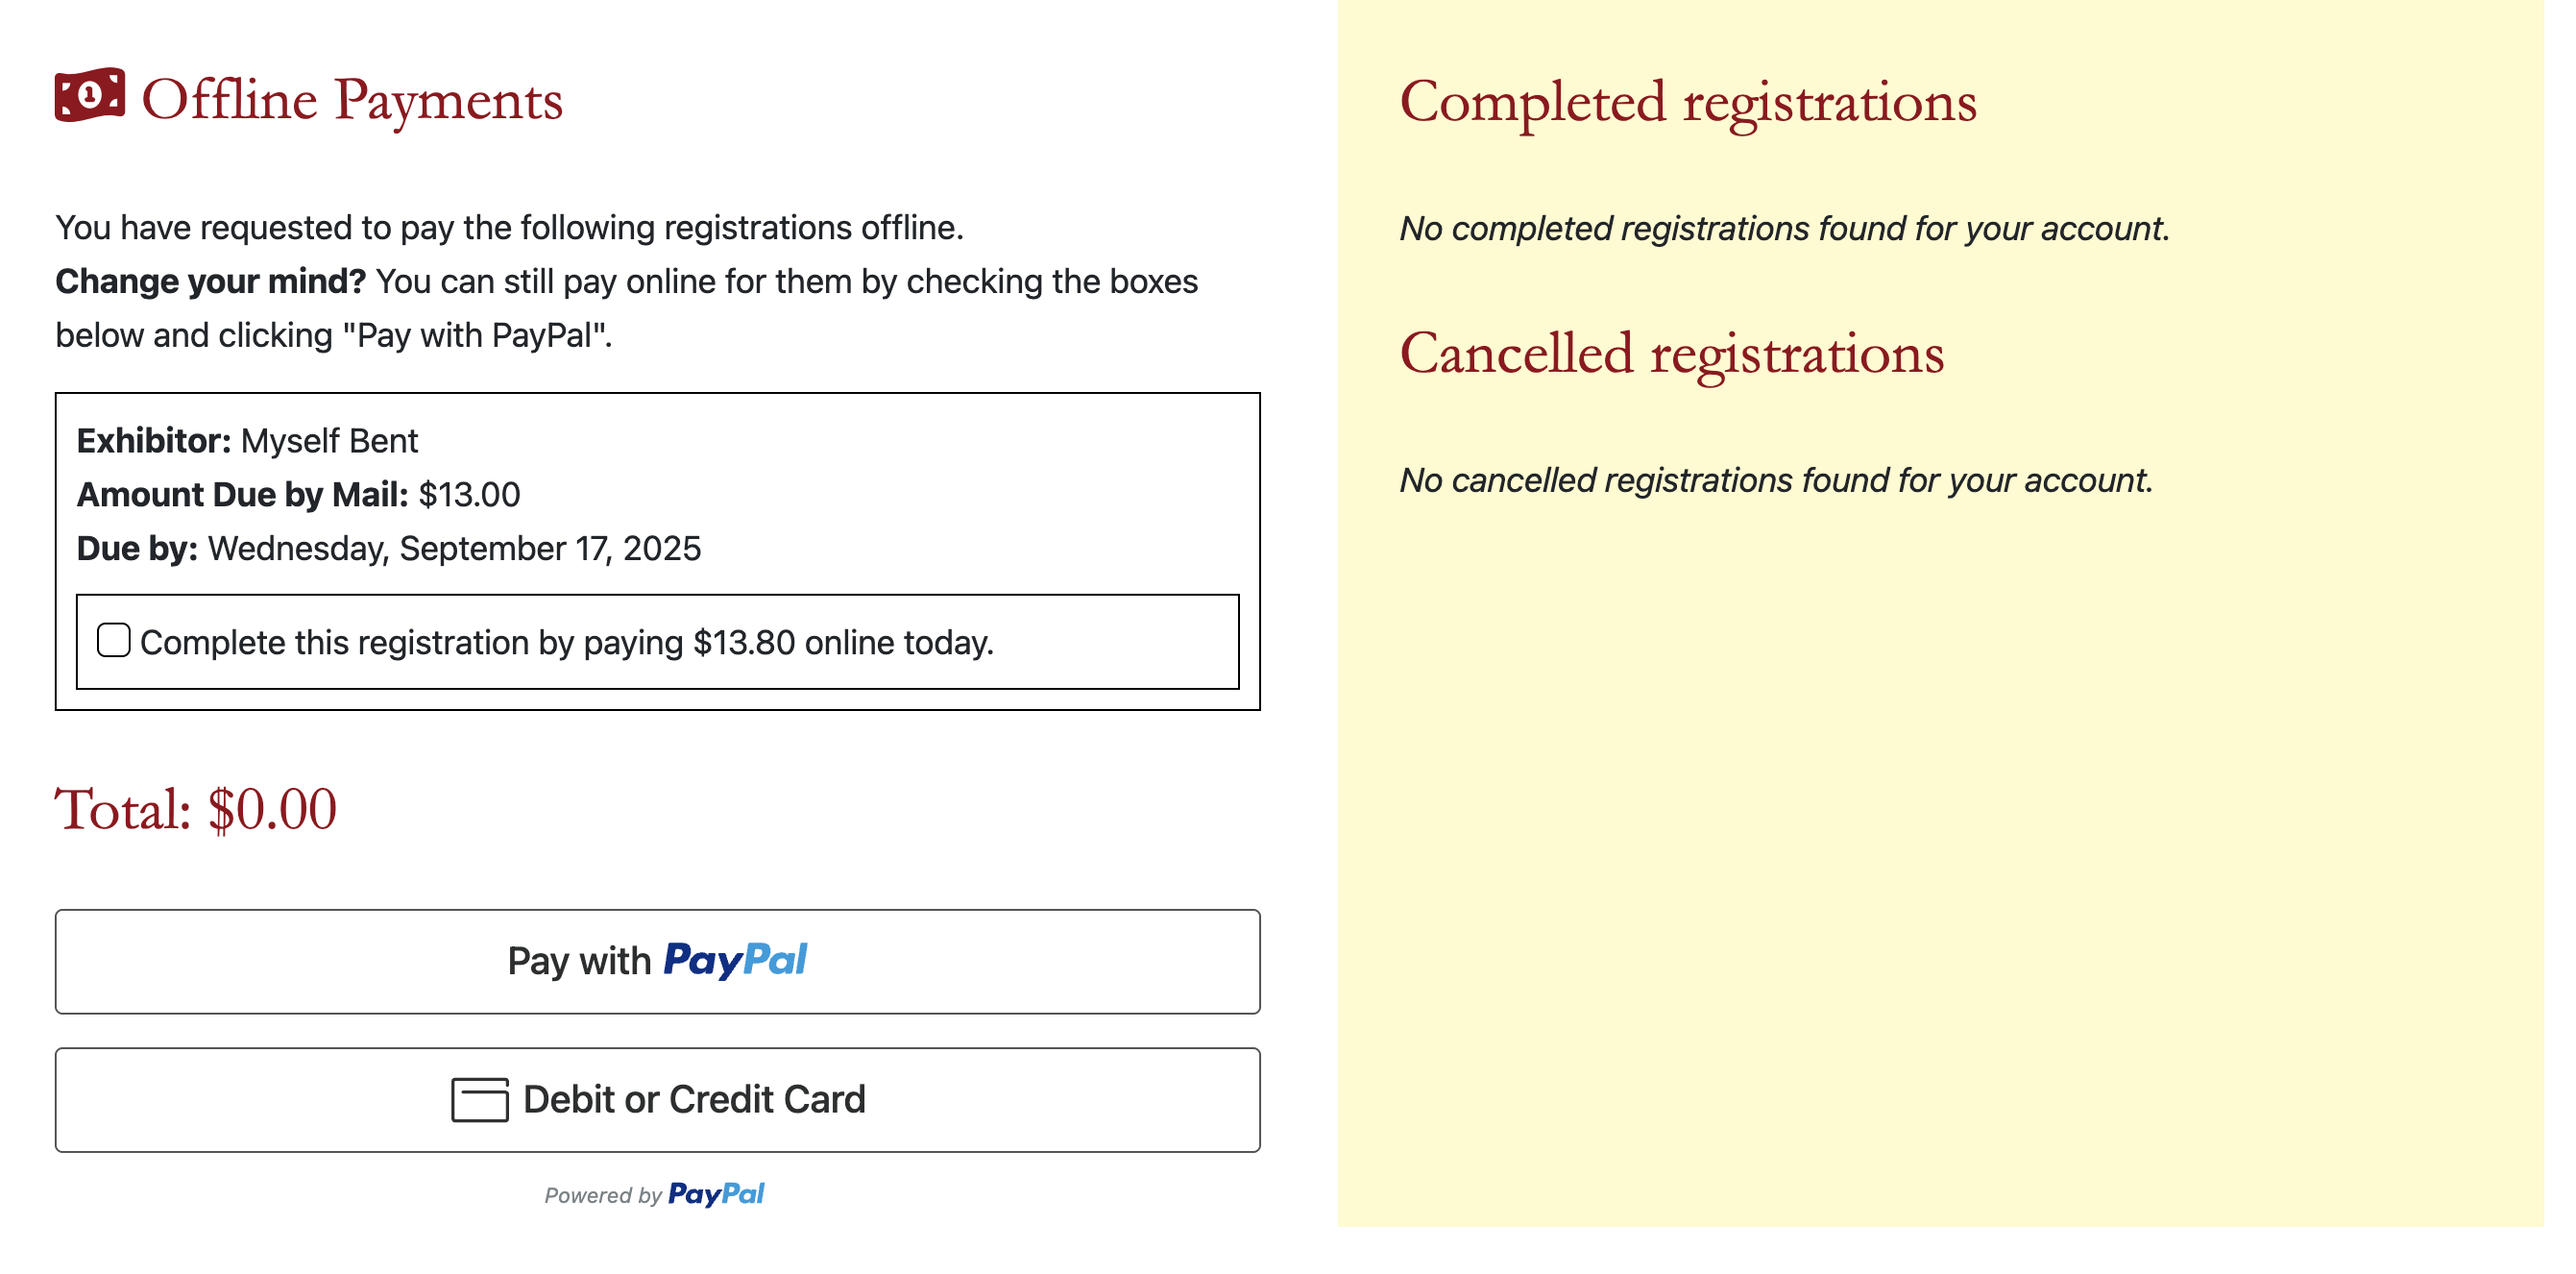Screen dimensions: 2576x1274
Task: Click the Amount Due by Mail $13.00 line
Action: tap(298, 495)
